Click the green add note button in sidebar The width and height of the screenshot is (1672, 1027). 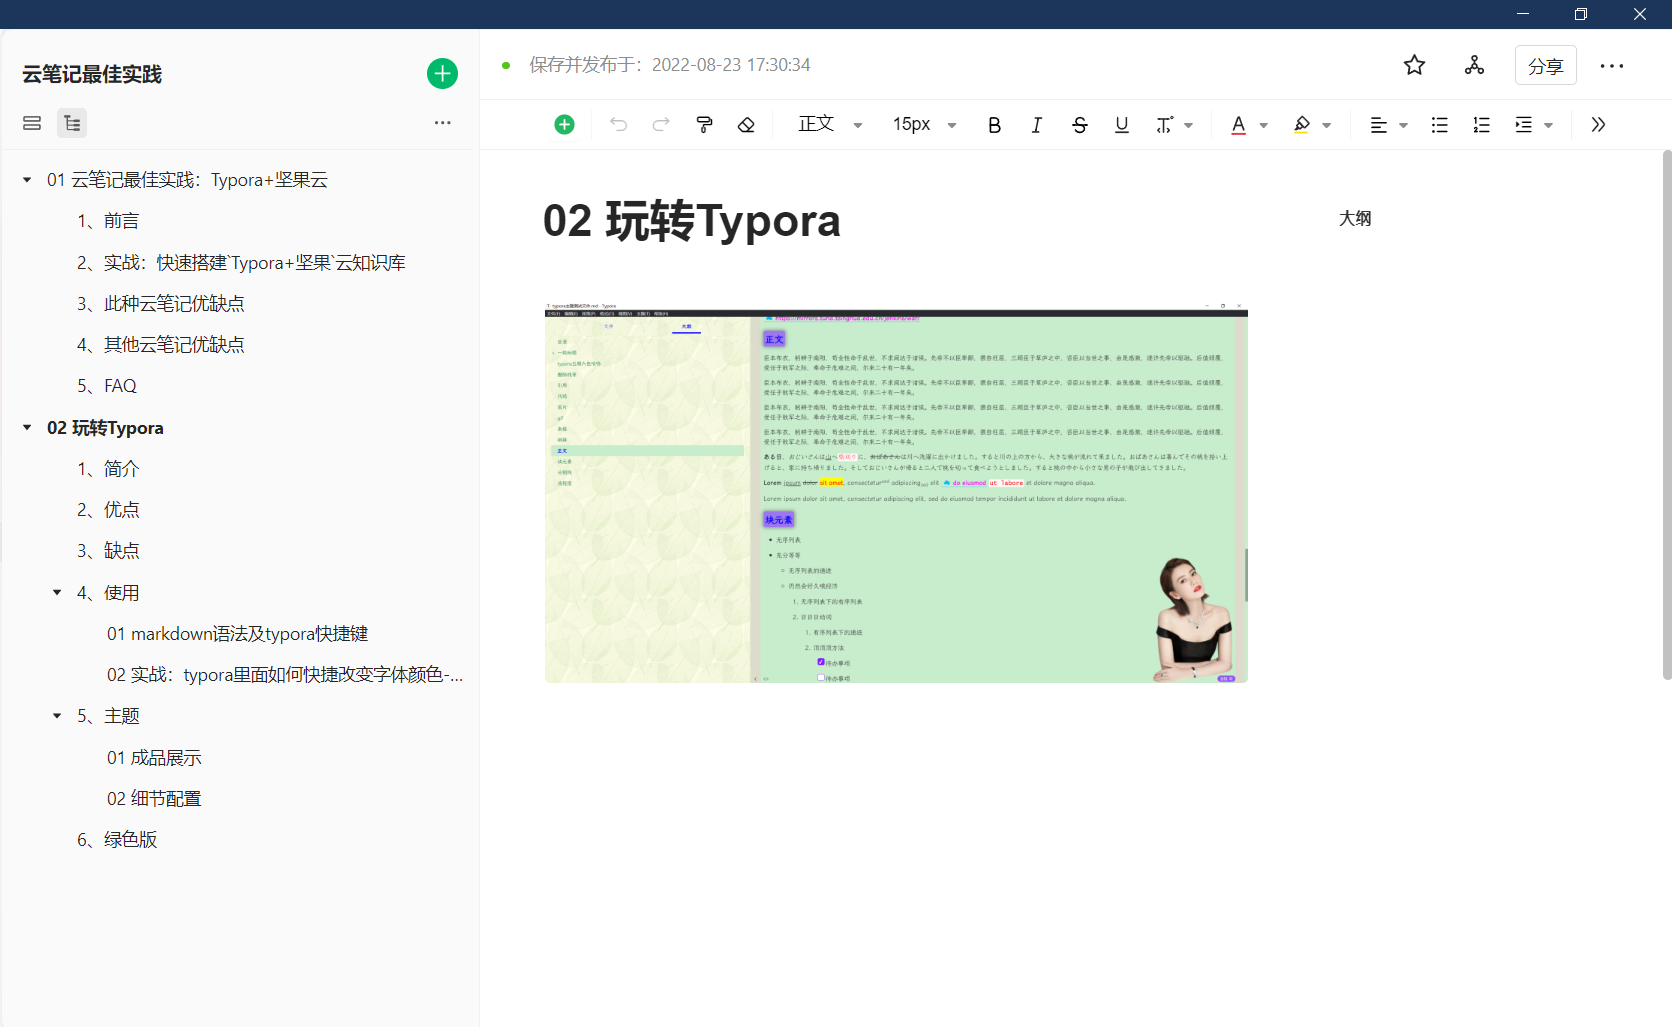tap(442, 73)
